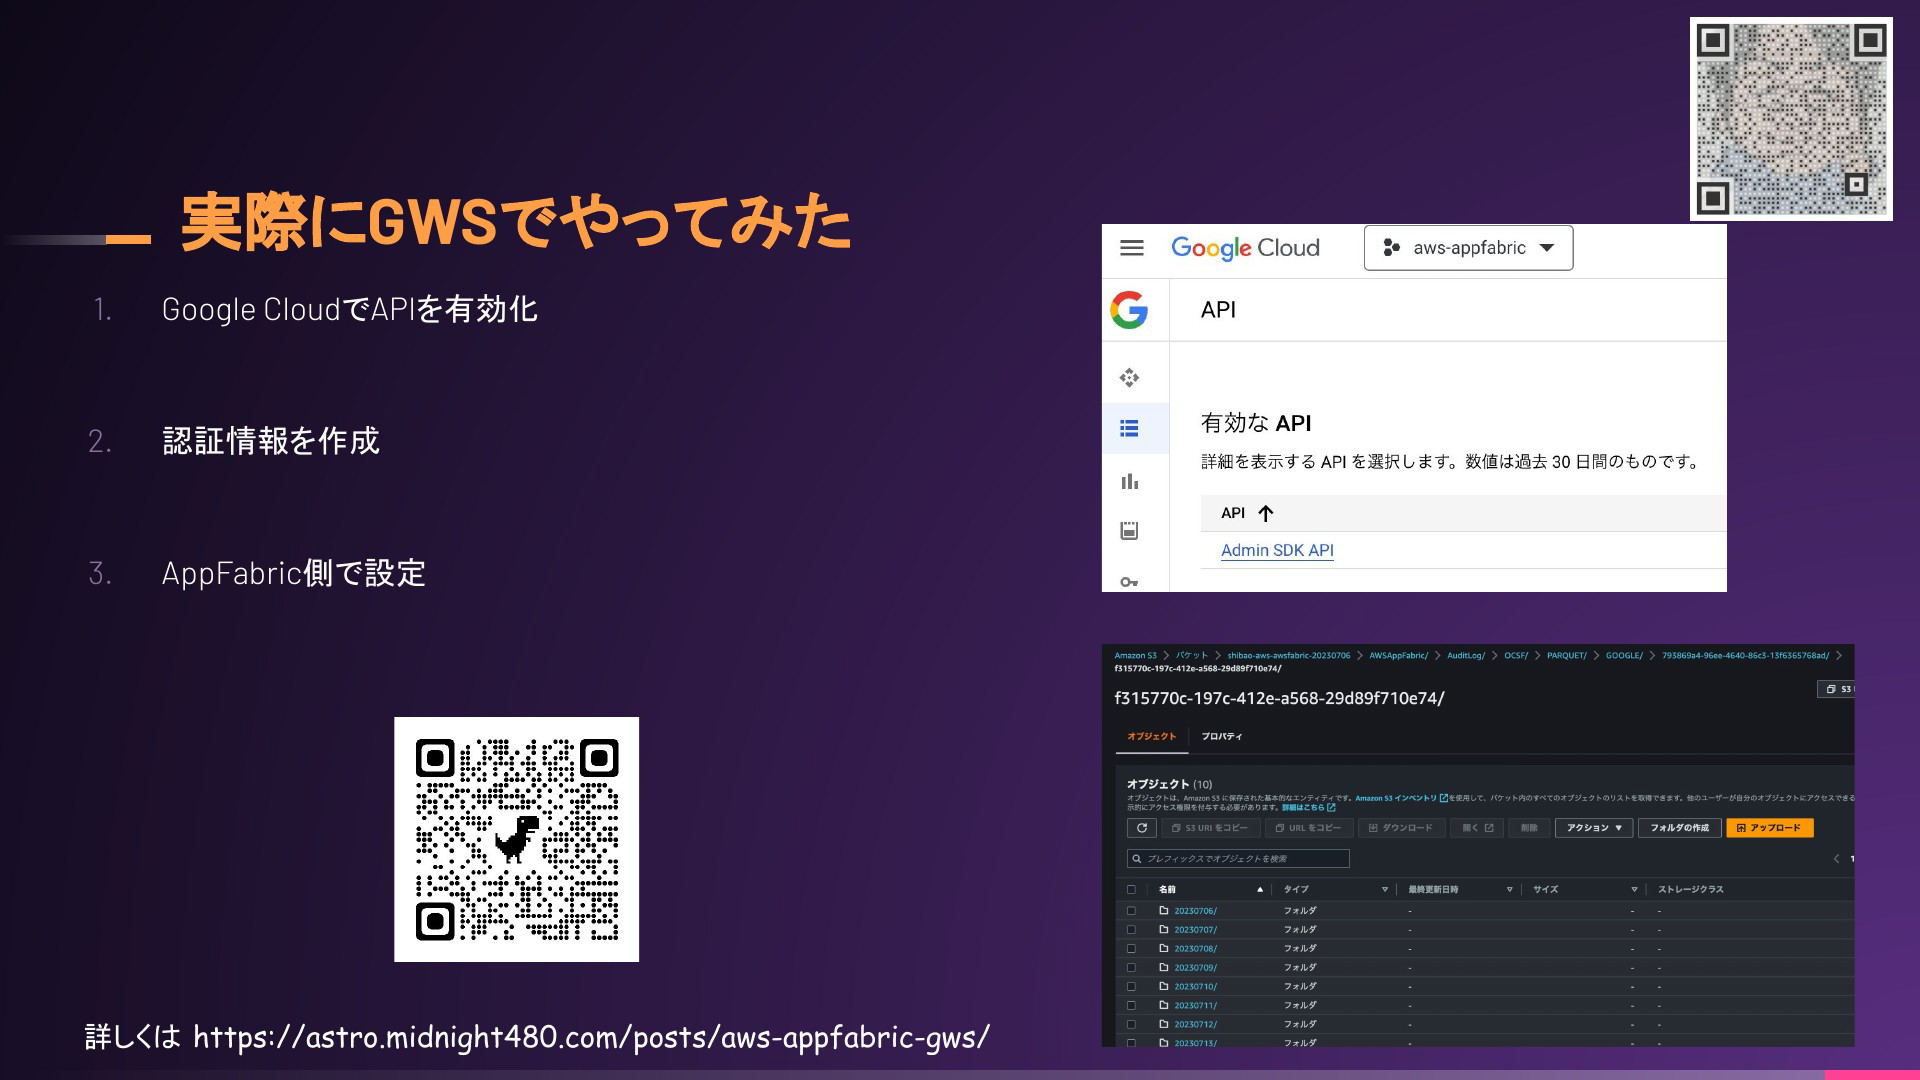Viewport: 1920px width, 1080px height.
Task: Open folder link 20230710/
Action: (x=1195, y=986)
